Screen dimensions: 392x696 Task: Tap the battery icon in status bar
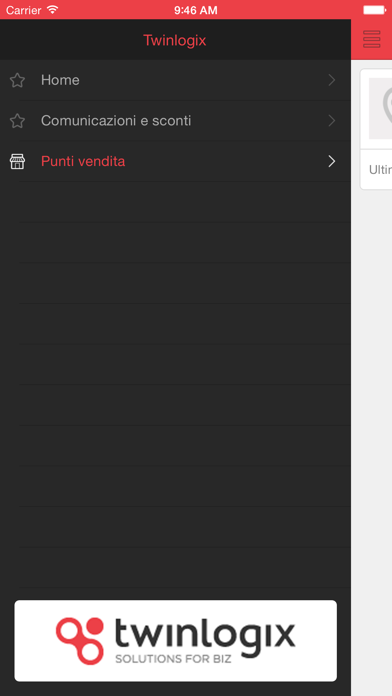(x=374, y=10)
